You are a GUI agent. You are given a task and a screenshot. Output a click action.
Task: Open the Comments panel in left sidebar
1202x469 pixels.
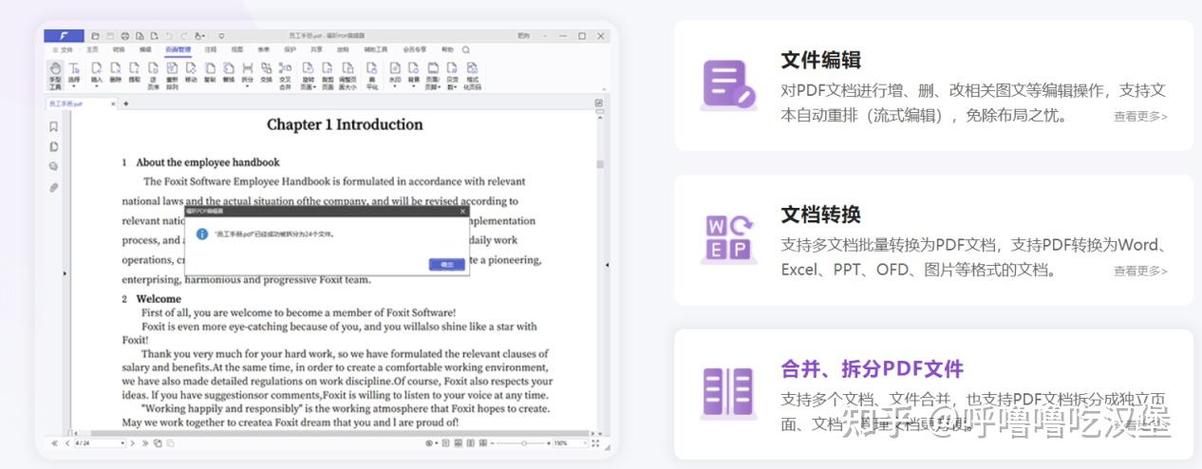tap(53, 167)
